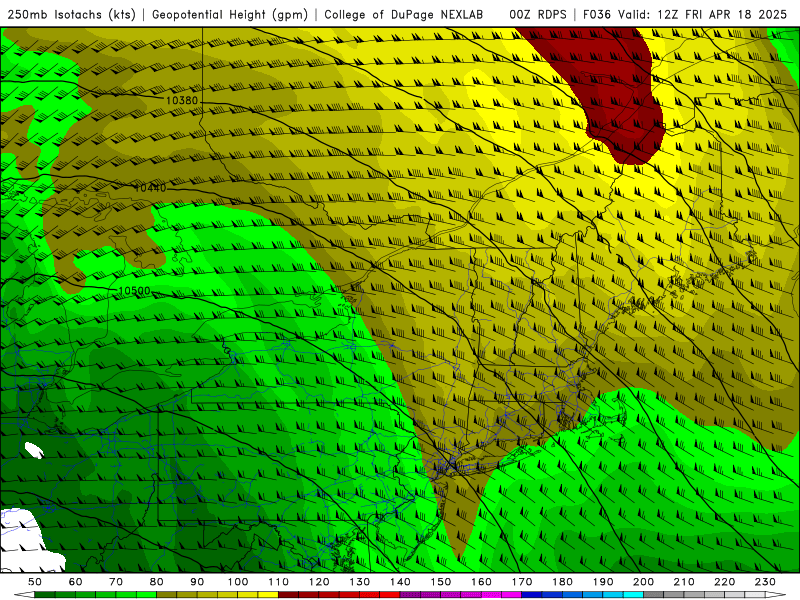The height and width of the screenshot is (600, 800).
Task: Click the 200 value on the color scale
Action: point(643,582)
